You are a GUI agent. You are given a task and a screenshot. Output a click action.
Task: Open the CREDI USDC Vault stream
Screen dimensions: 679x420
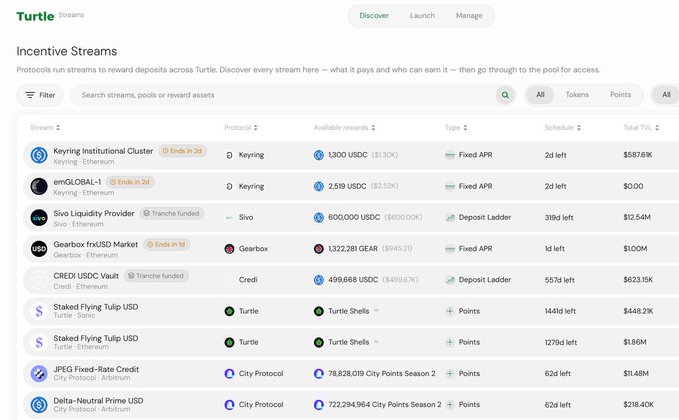[86, 276]
